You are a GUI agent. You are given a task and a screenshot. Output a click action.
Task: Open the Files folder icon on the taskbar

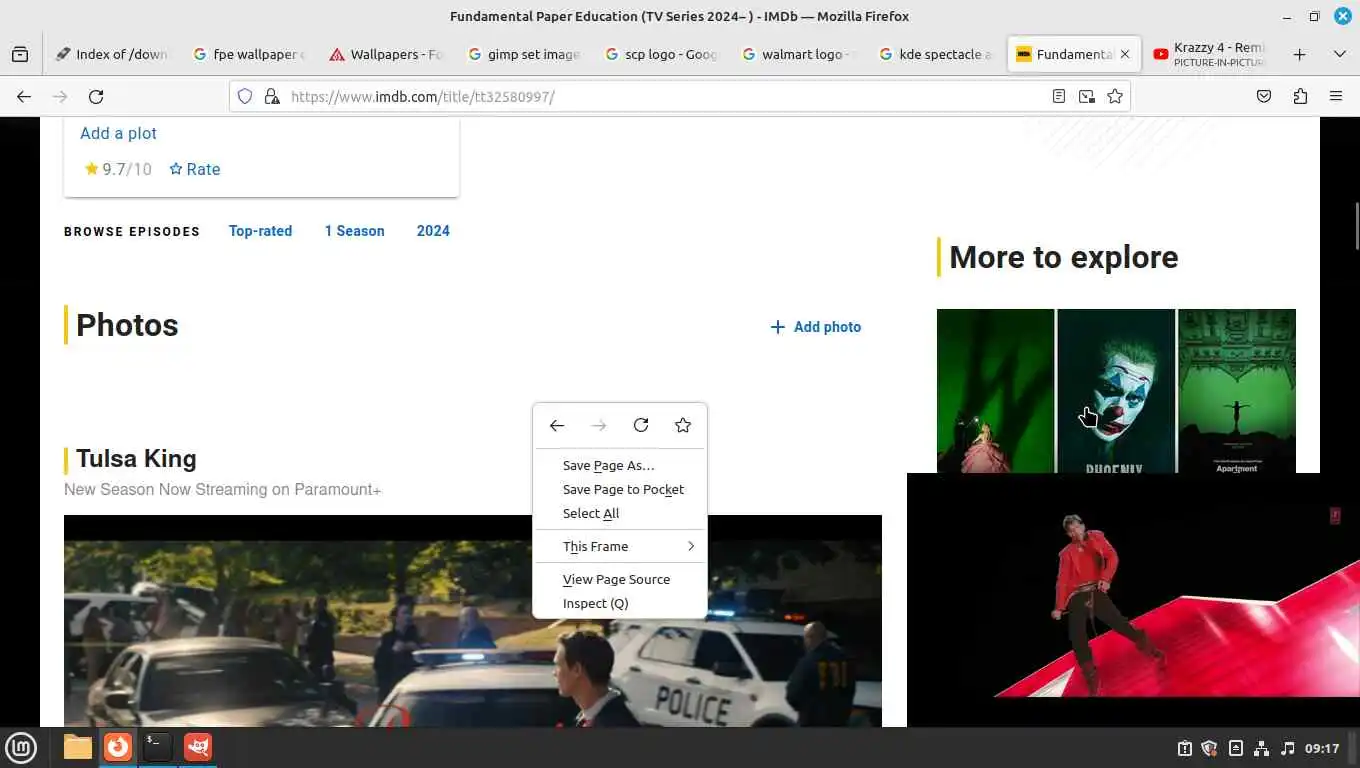pyautogui.click(x=77, y=747)
